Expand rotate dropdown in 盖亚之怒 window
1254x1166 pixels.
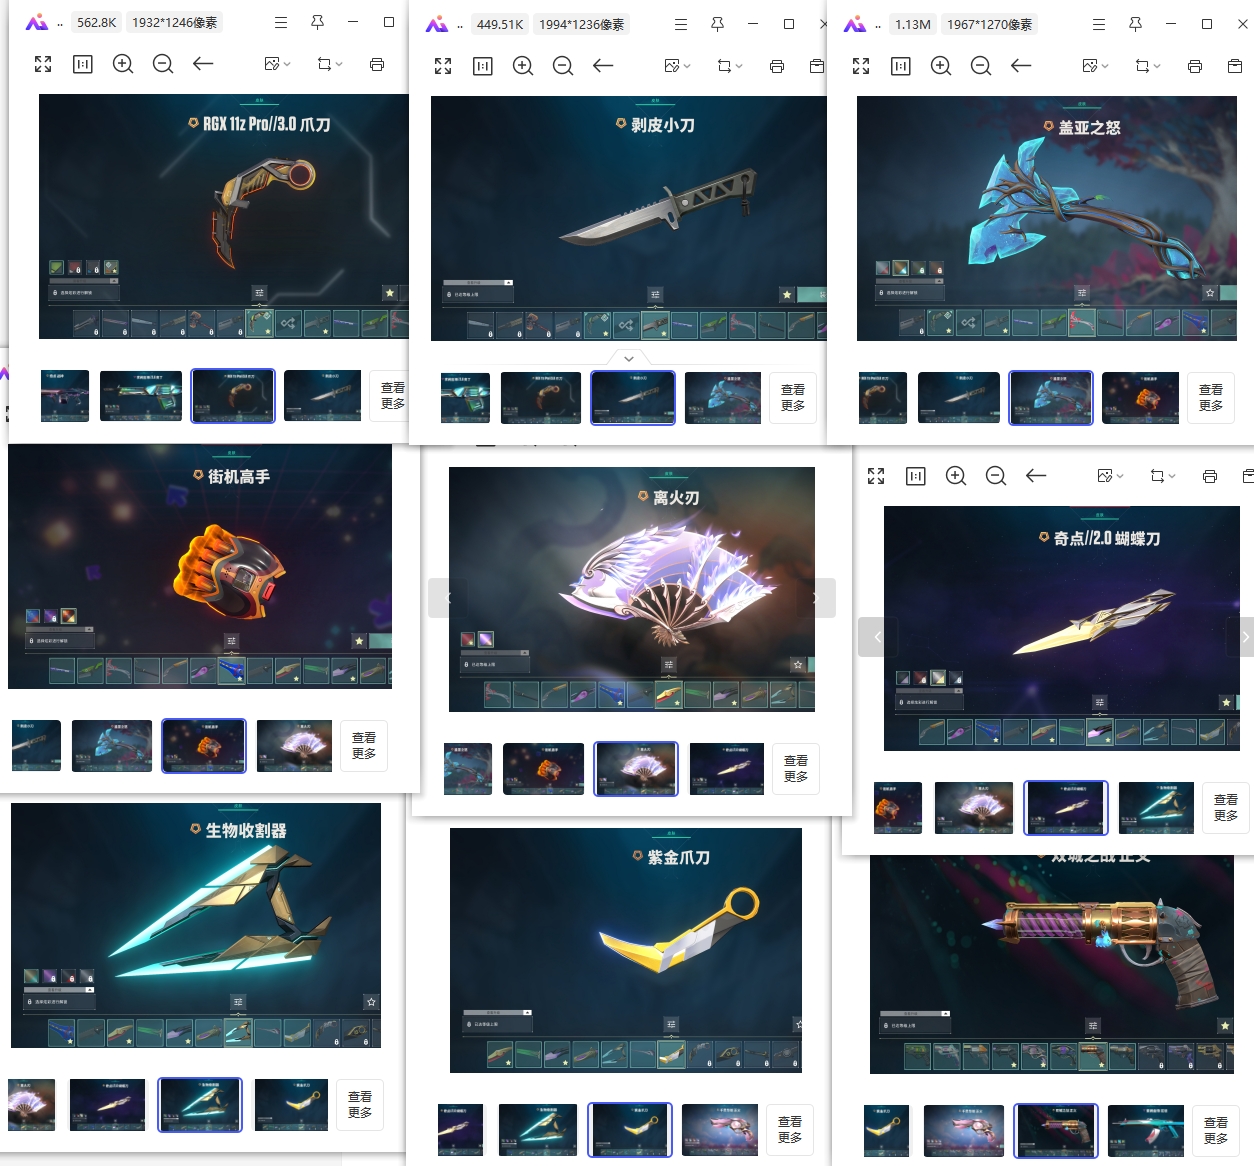pyautogui.click(x=1147, y=66)
